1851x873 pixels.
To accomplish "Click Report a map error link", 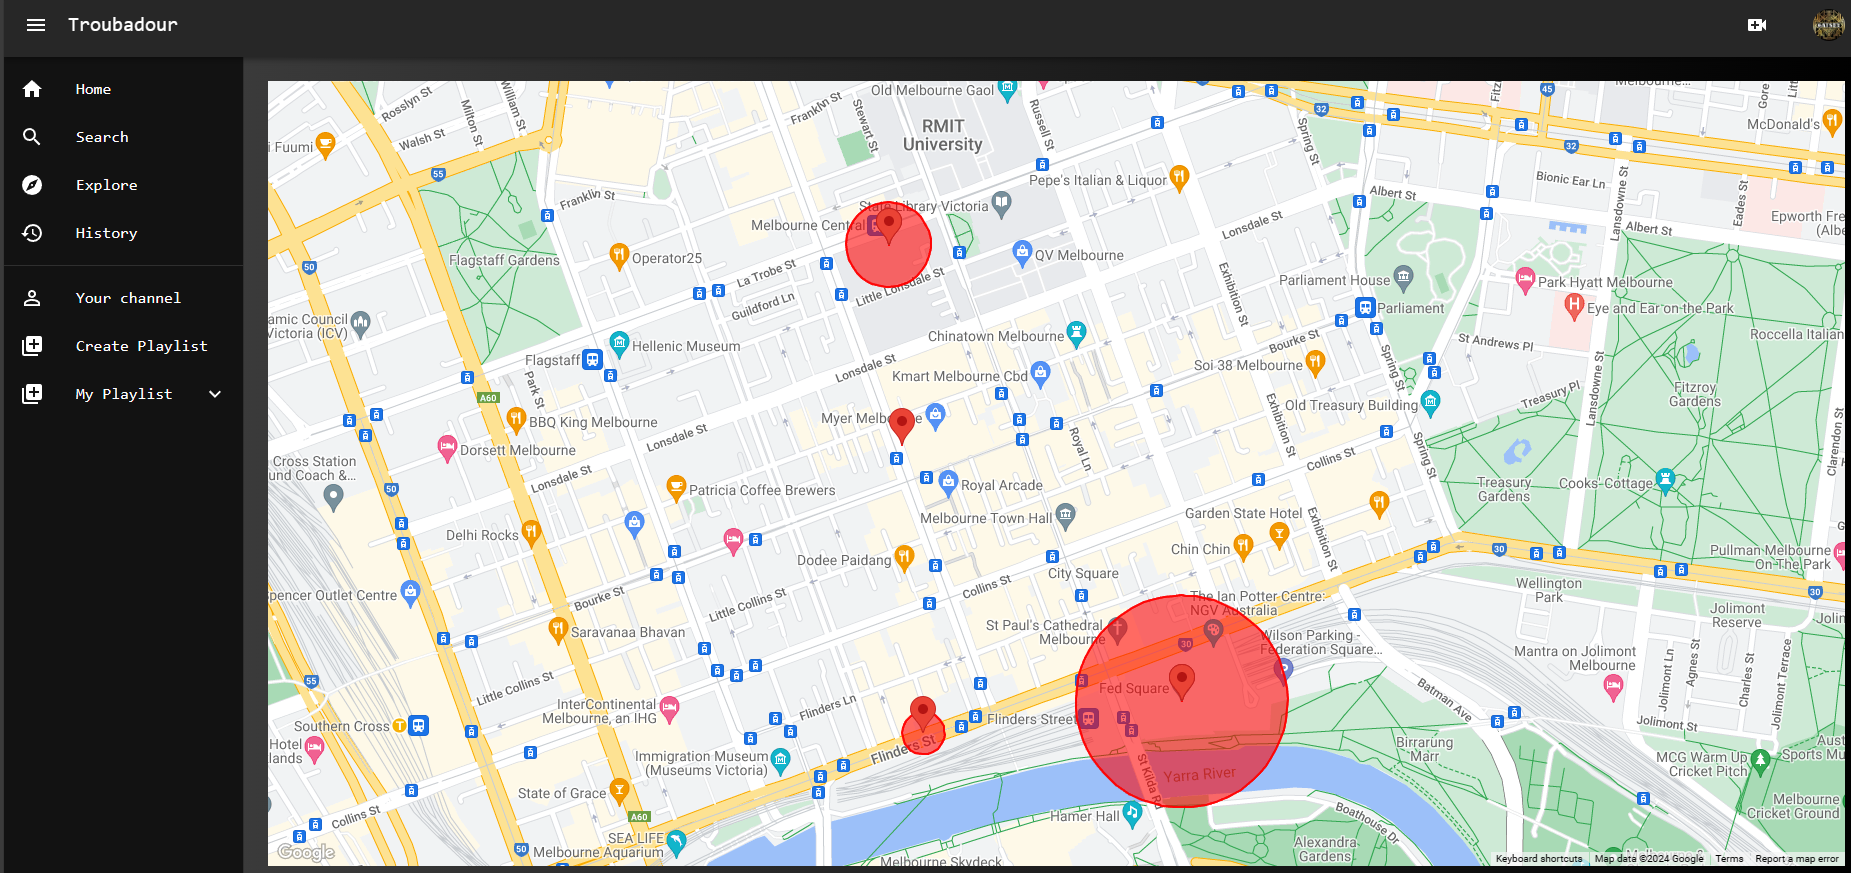I will click(x=1797, y=859).
